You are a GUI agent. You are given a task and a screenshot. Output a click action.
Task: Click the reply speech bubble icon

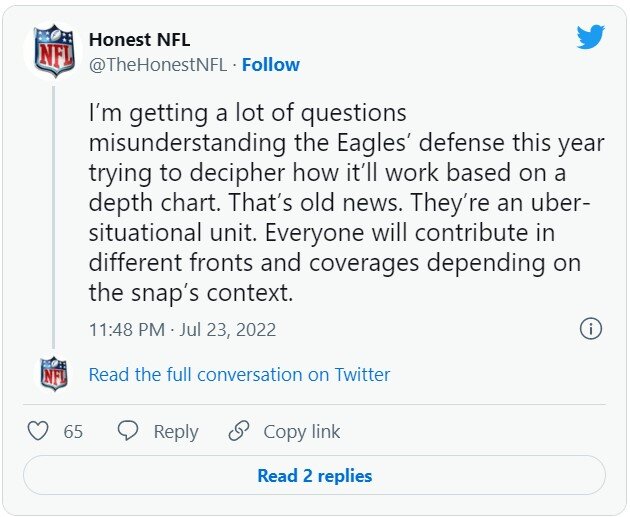pyautogui.click(x=128, y=431)
